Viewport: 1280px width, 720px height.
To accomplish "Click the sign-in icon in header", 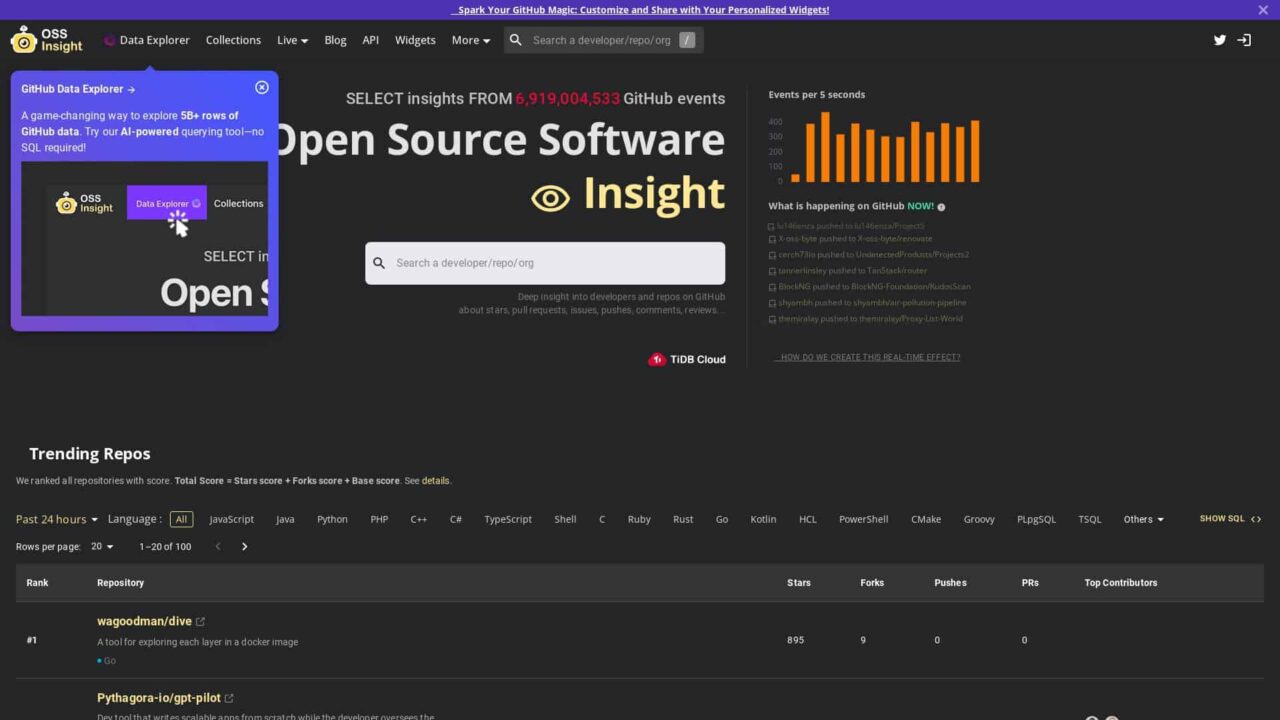I will click(1244, 40).
